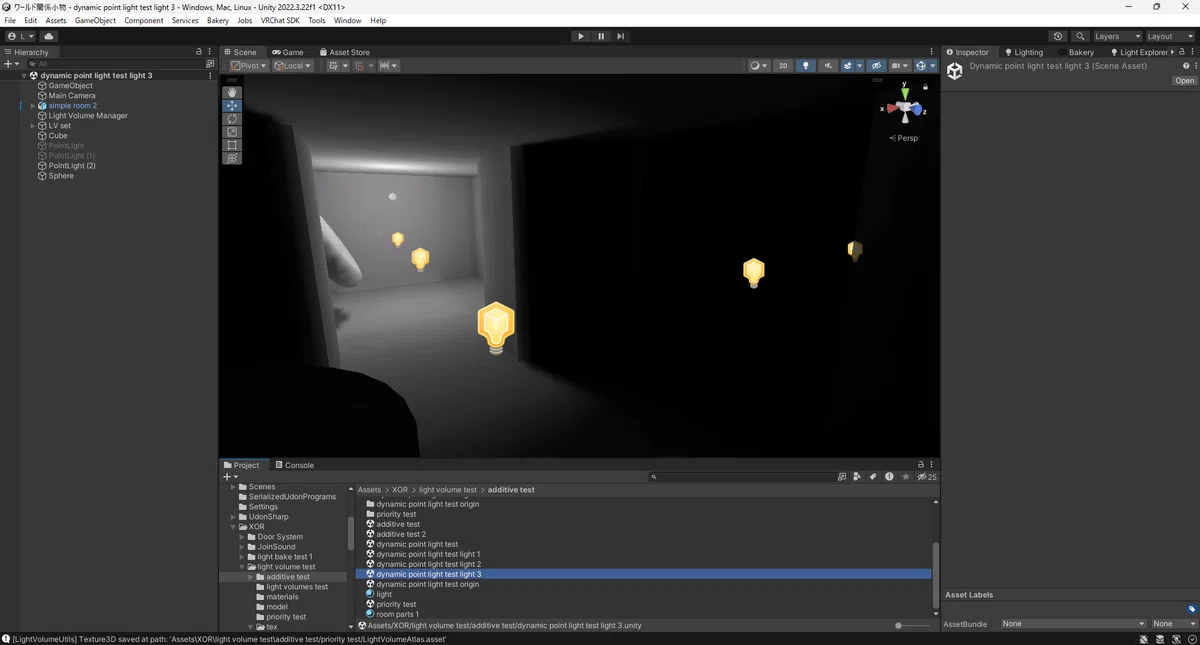
Task: Select 'additive test 2' scene asset
Action: tap(401, 534)
